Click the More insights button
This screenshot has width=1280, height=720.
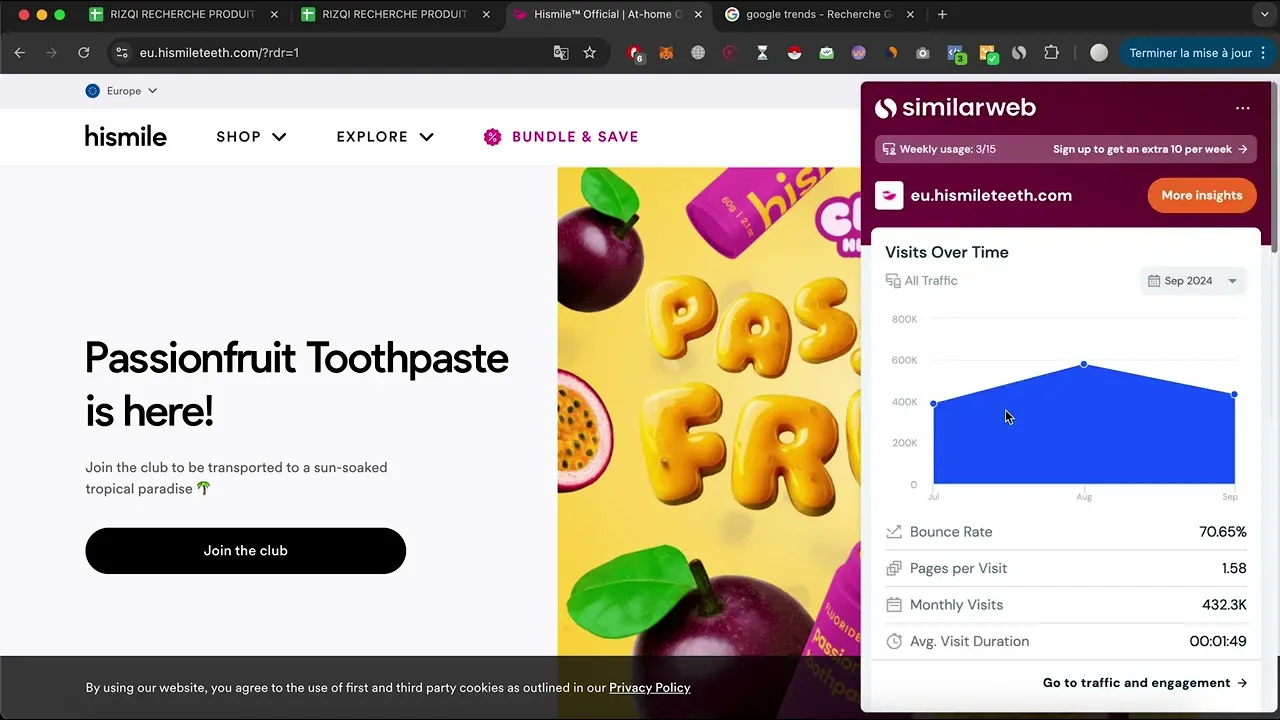coord(1201,195)
